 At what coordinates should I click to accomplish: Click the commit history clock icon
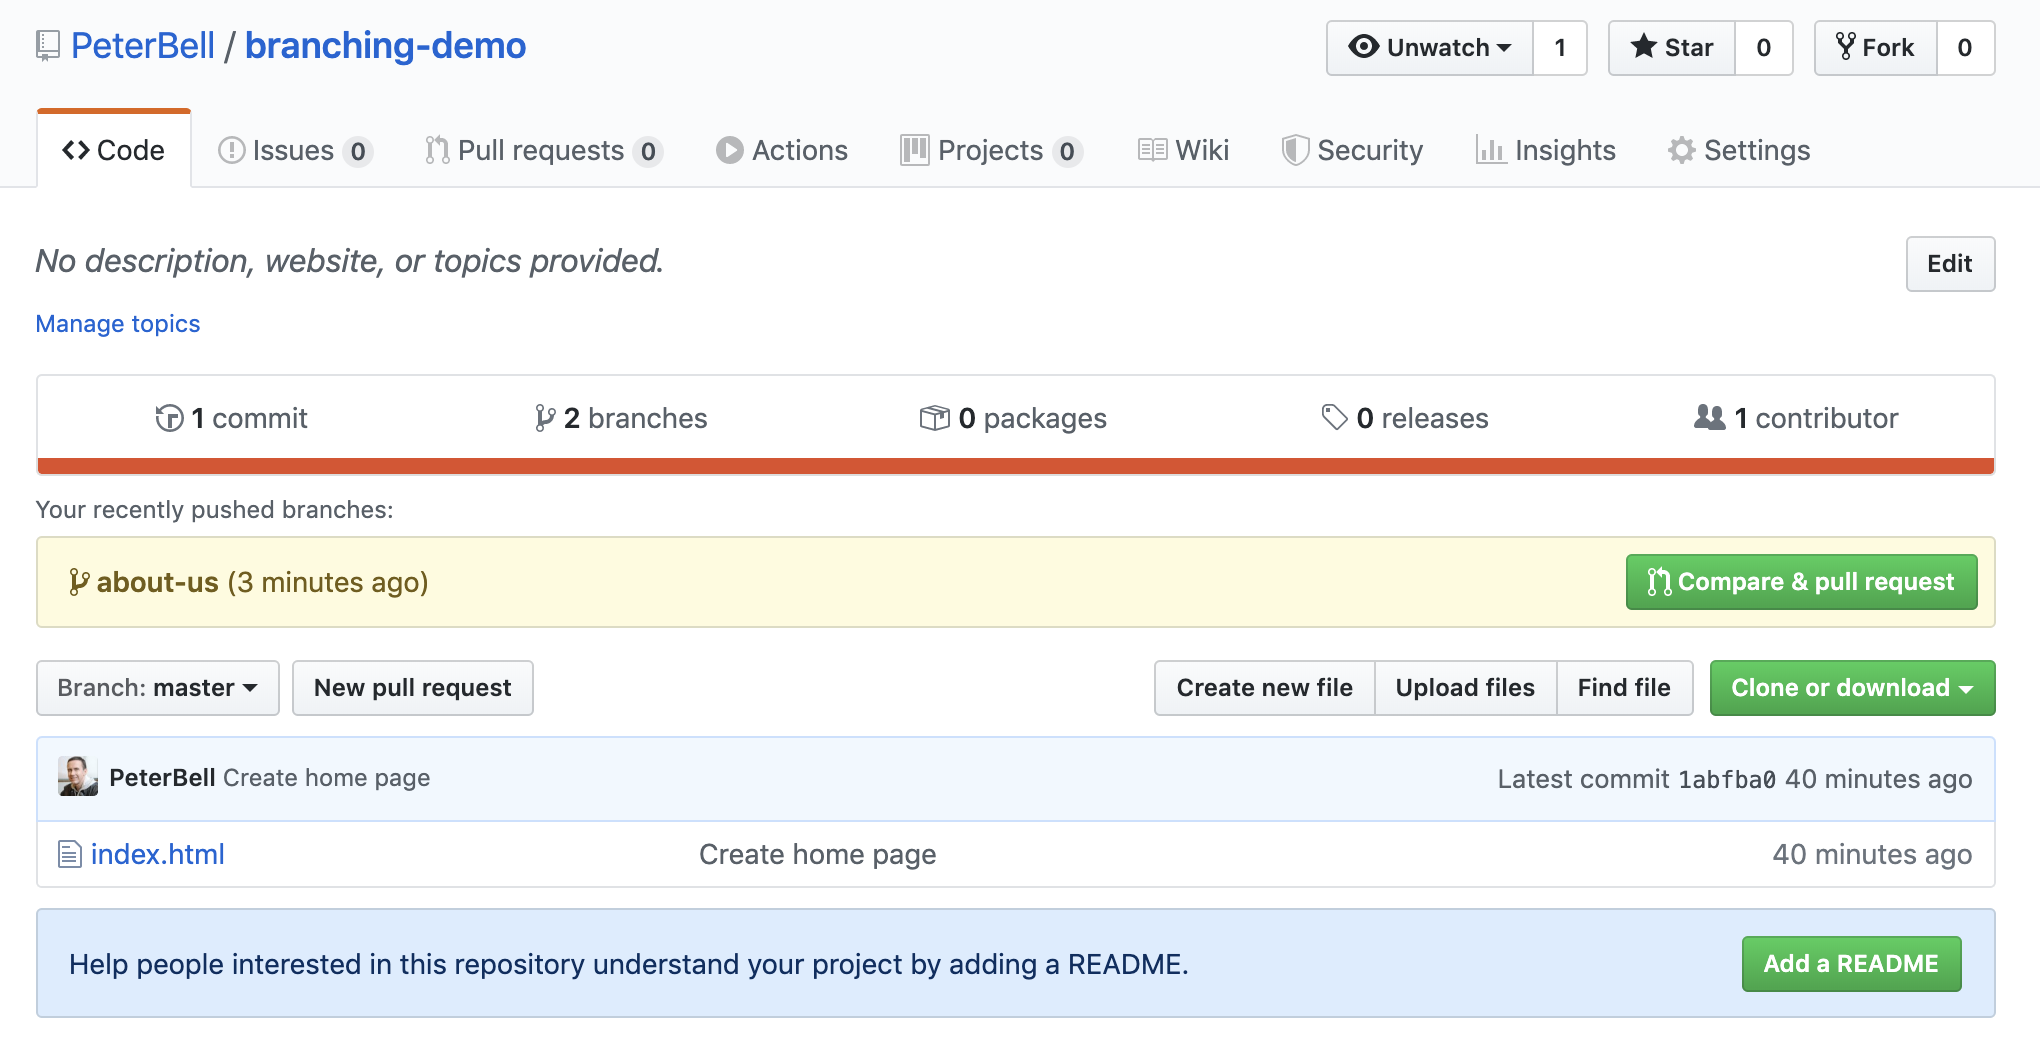169,418
